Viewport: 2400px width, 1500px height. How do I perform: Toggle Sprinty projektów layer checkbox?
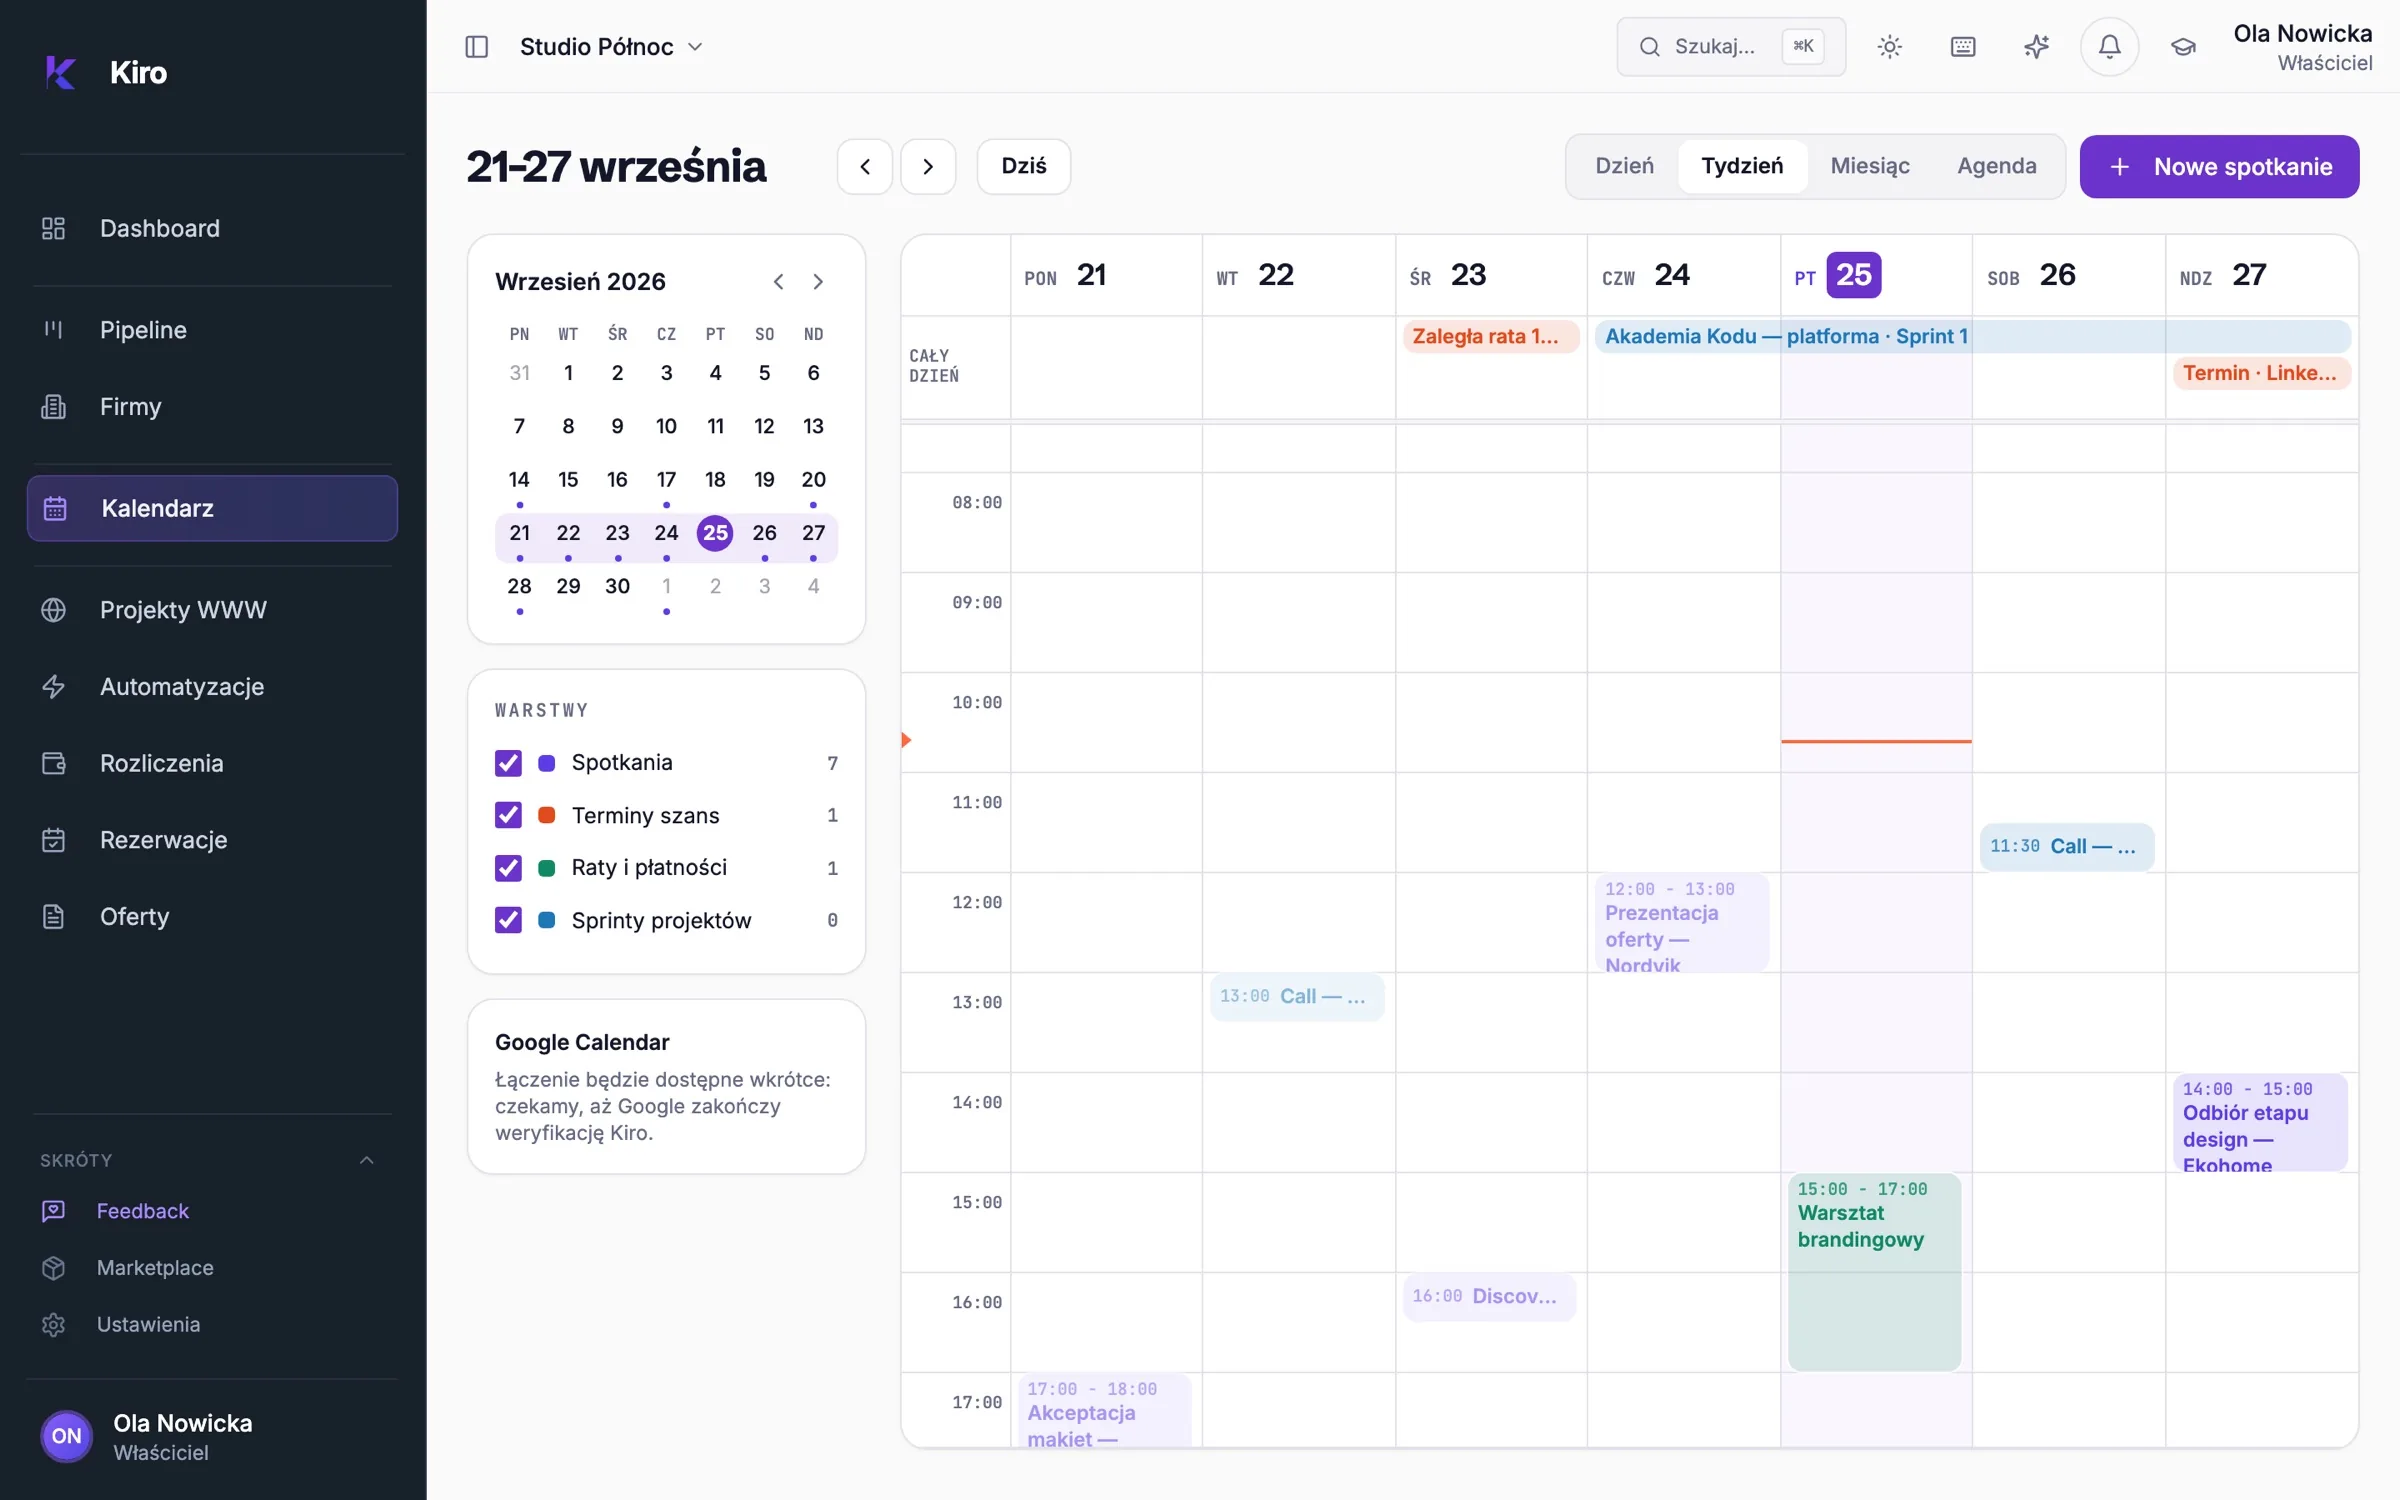tap(508, 920)
